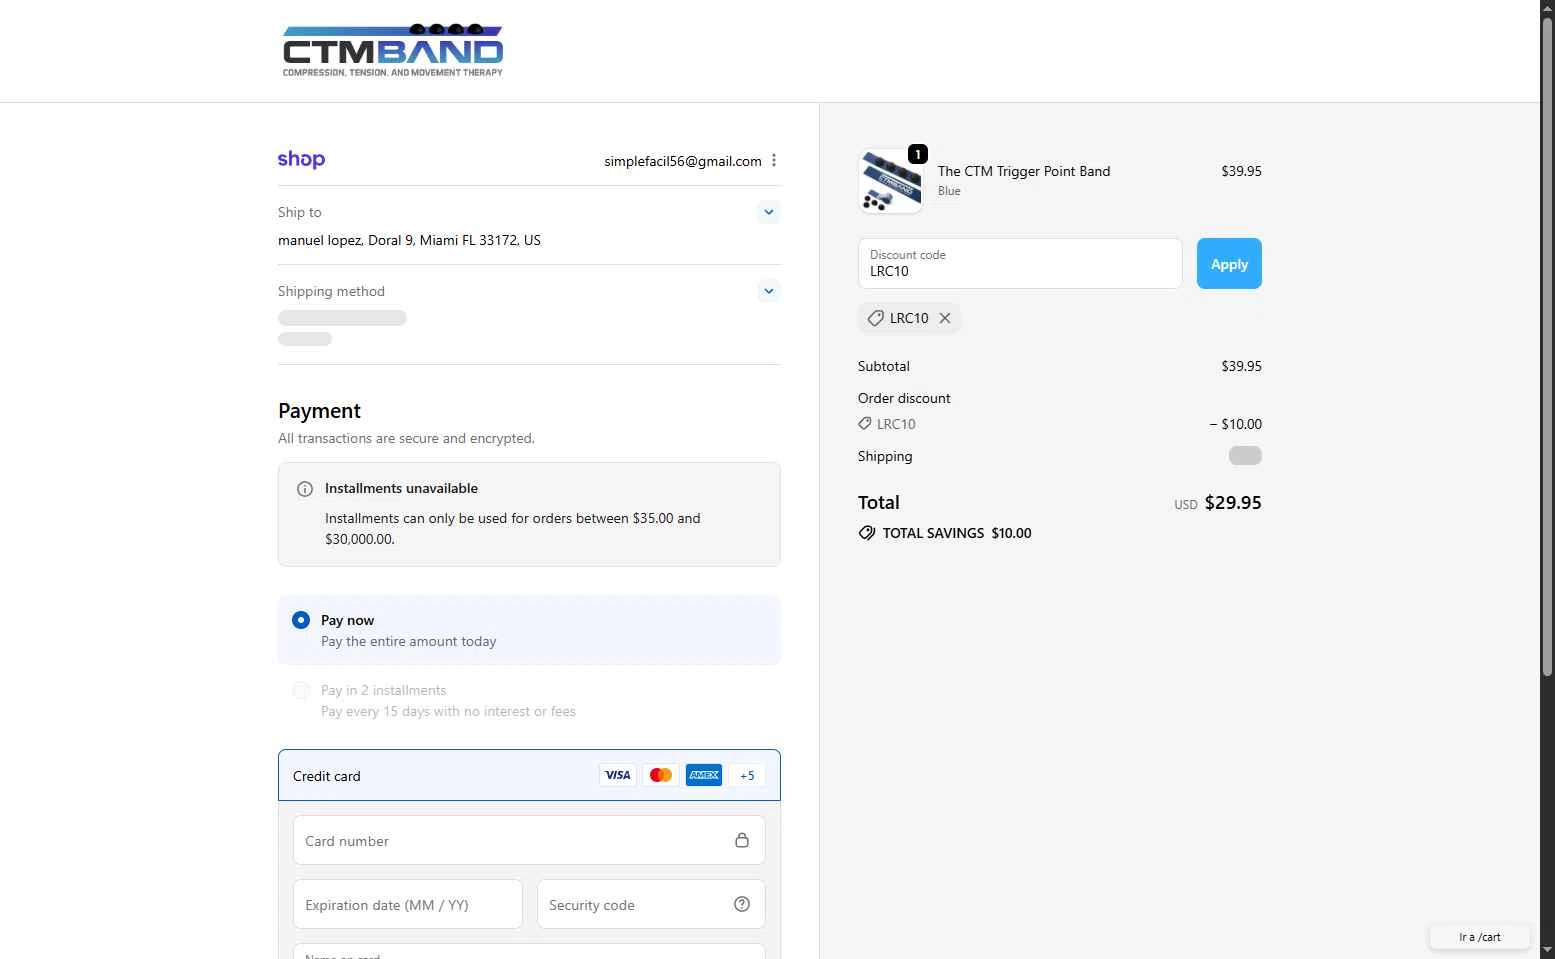The image size is (1555, 959).
Task: Click the CTM Band logo
Action: (x=393, y=51)
